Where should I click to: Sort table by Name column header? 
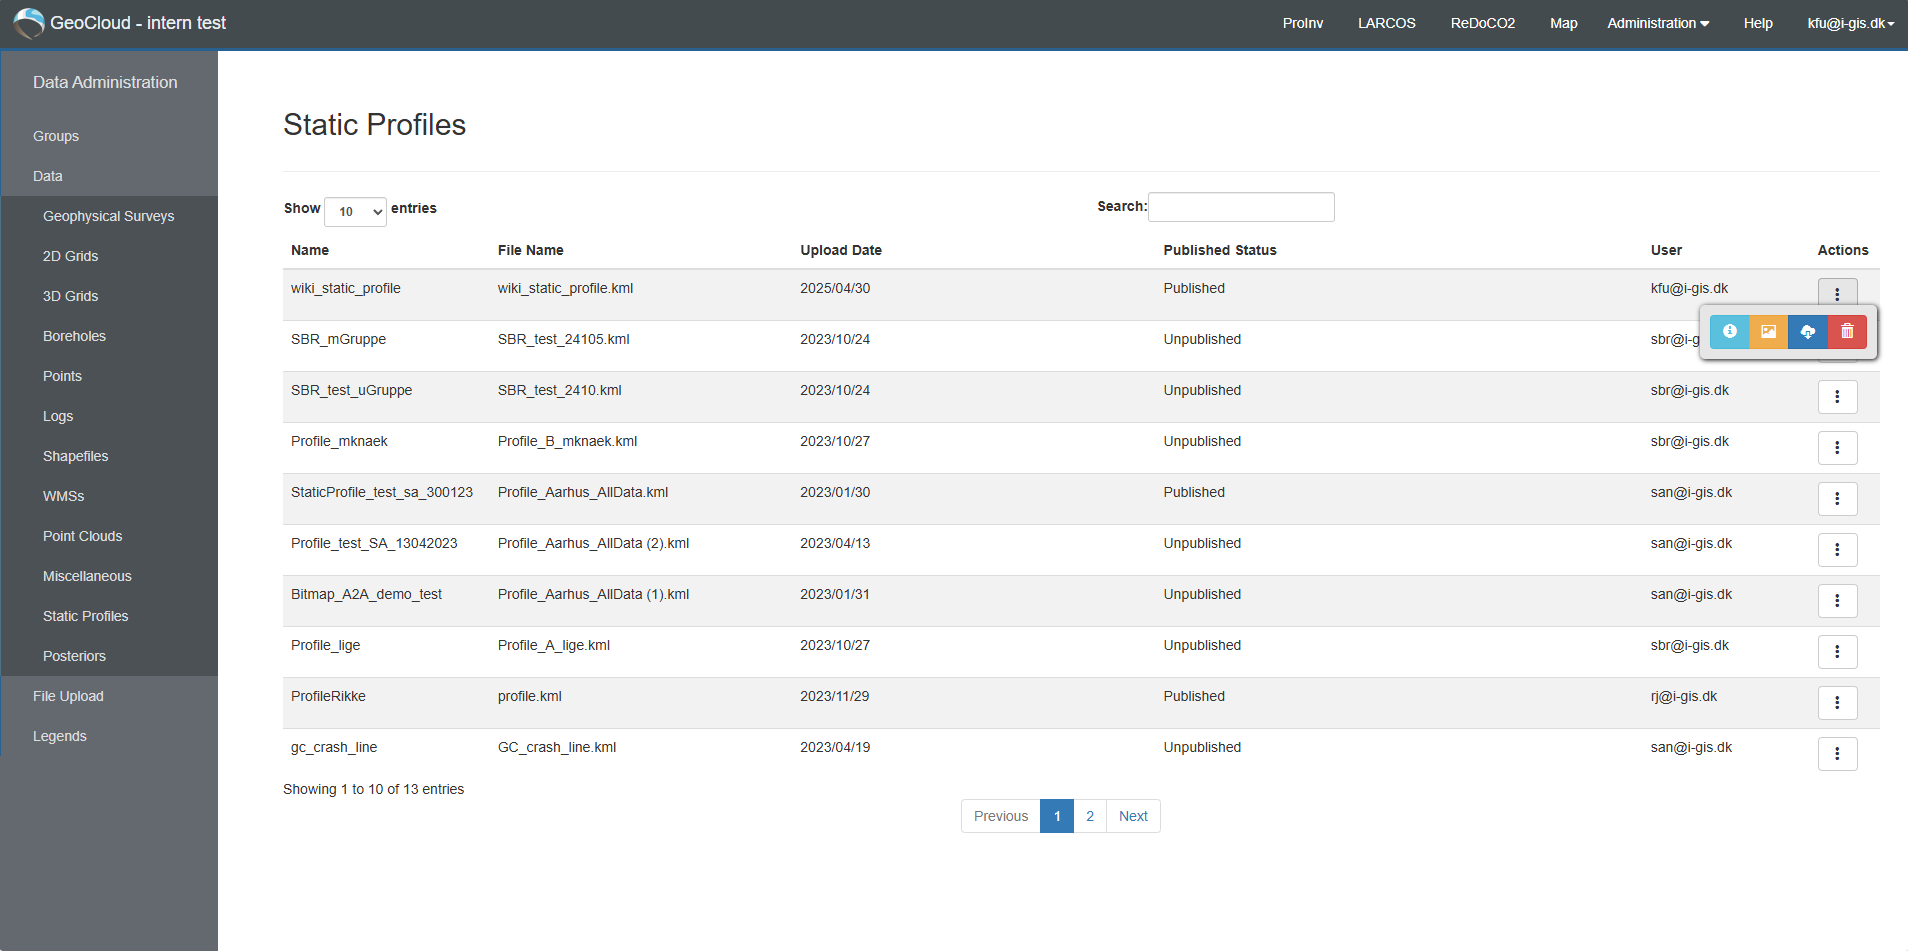(x=310, y=250)
